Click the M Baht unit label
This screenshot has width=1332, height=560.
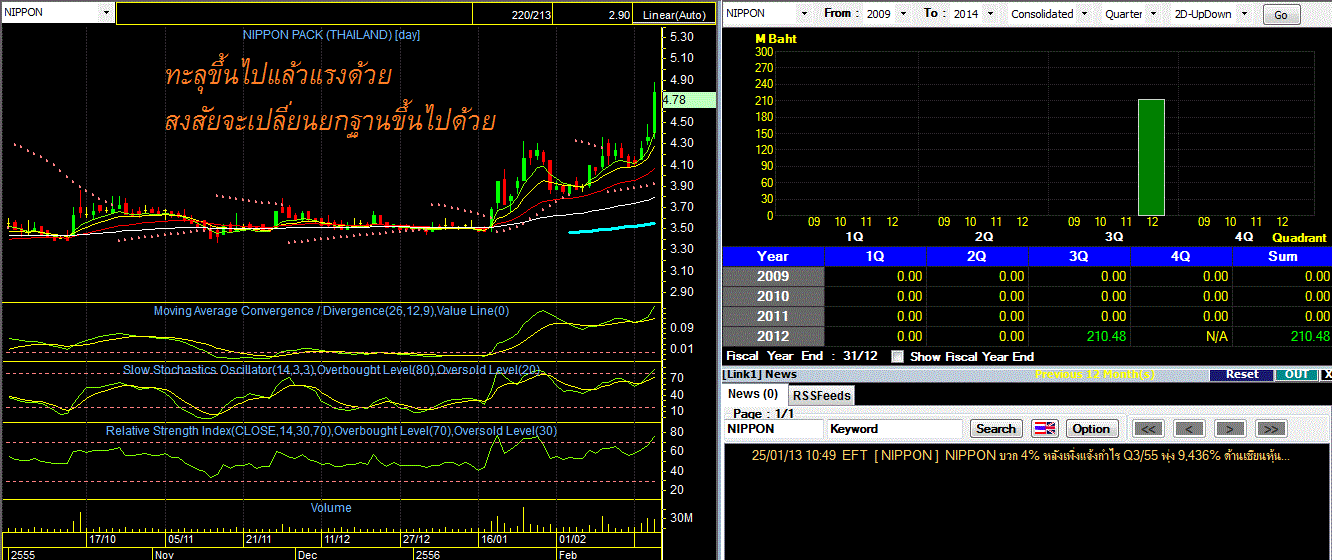pyautogui.click(x=775, y=39)
